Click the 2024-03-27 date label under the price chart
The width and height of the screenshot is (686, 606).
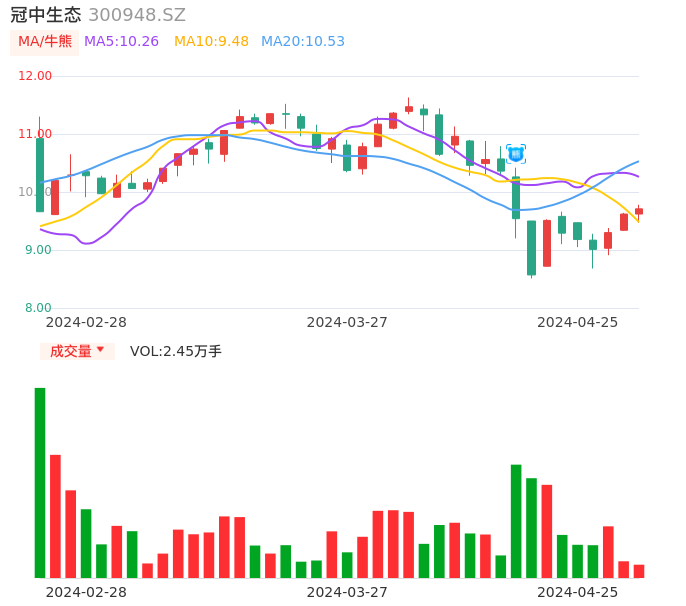click(x=347, y=322)
